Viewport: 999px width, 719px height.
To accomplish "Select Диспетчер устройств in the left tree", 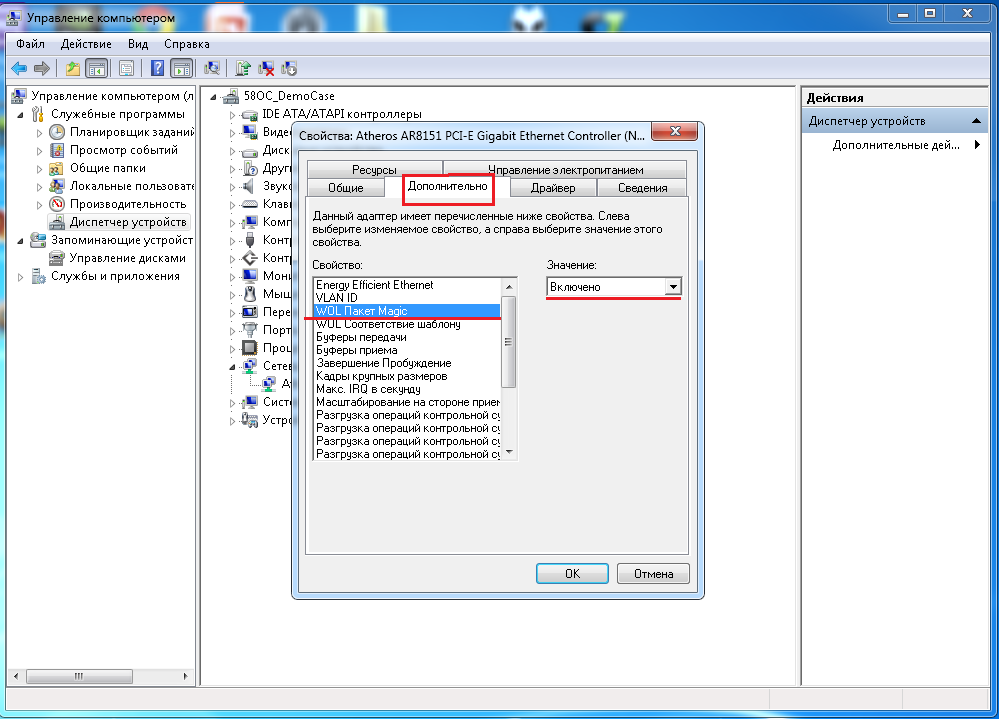I will tap(127, 222).
